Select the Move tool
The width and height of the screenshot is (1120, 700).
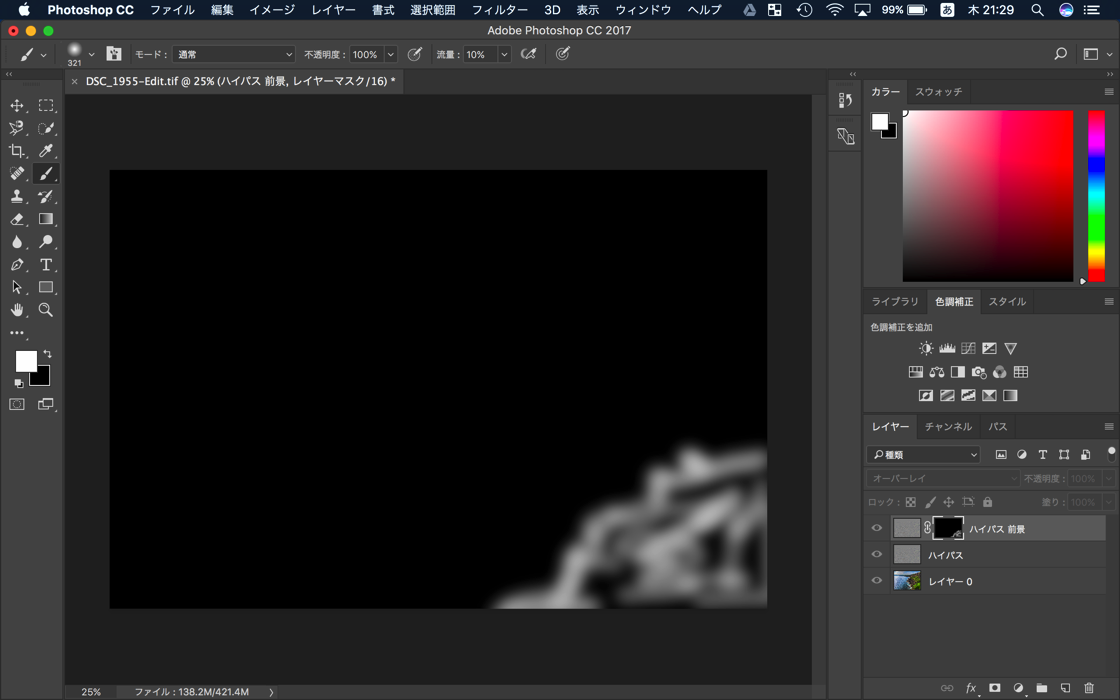(x=17, y=105)
